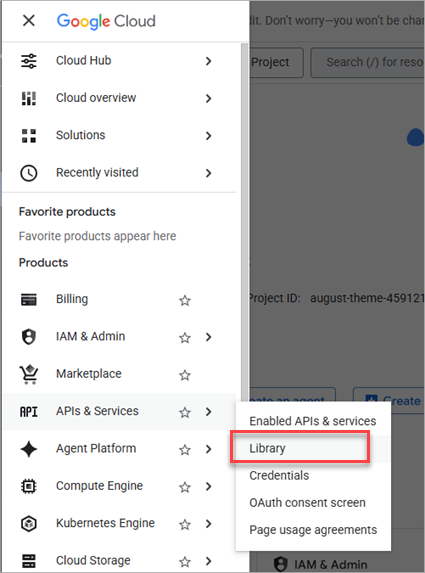425x573 pixels.
Task: Select the Cloud overview dashboard icon
Action: [29, 98]
